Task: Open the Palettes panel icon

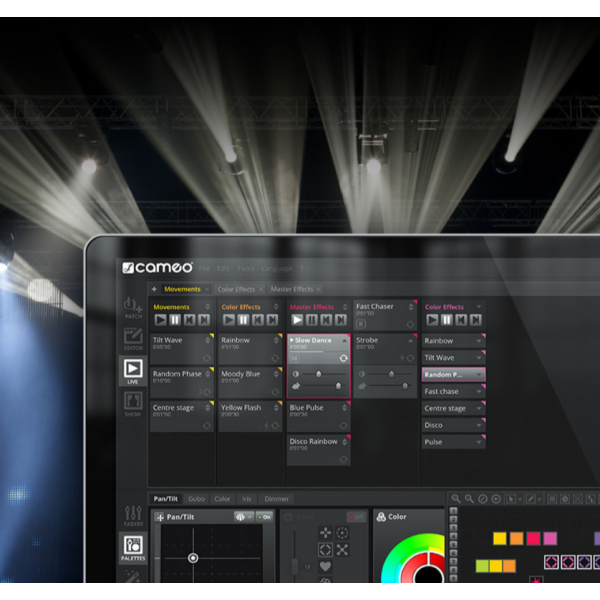Action: coord(132,547)
